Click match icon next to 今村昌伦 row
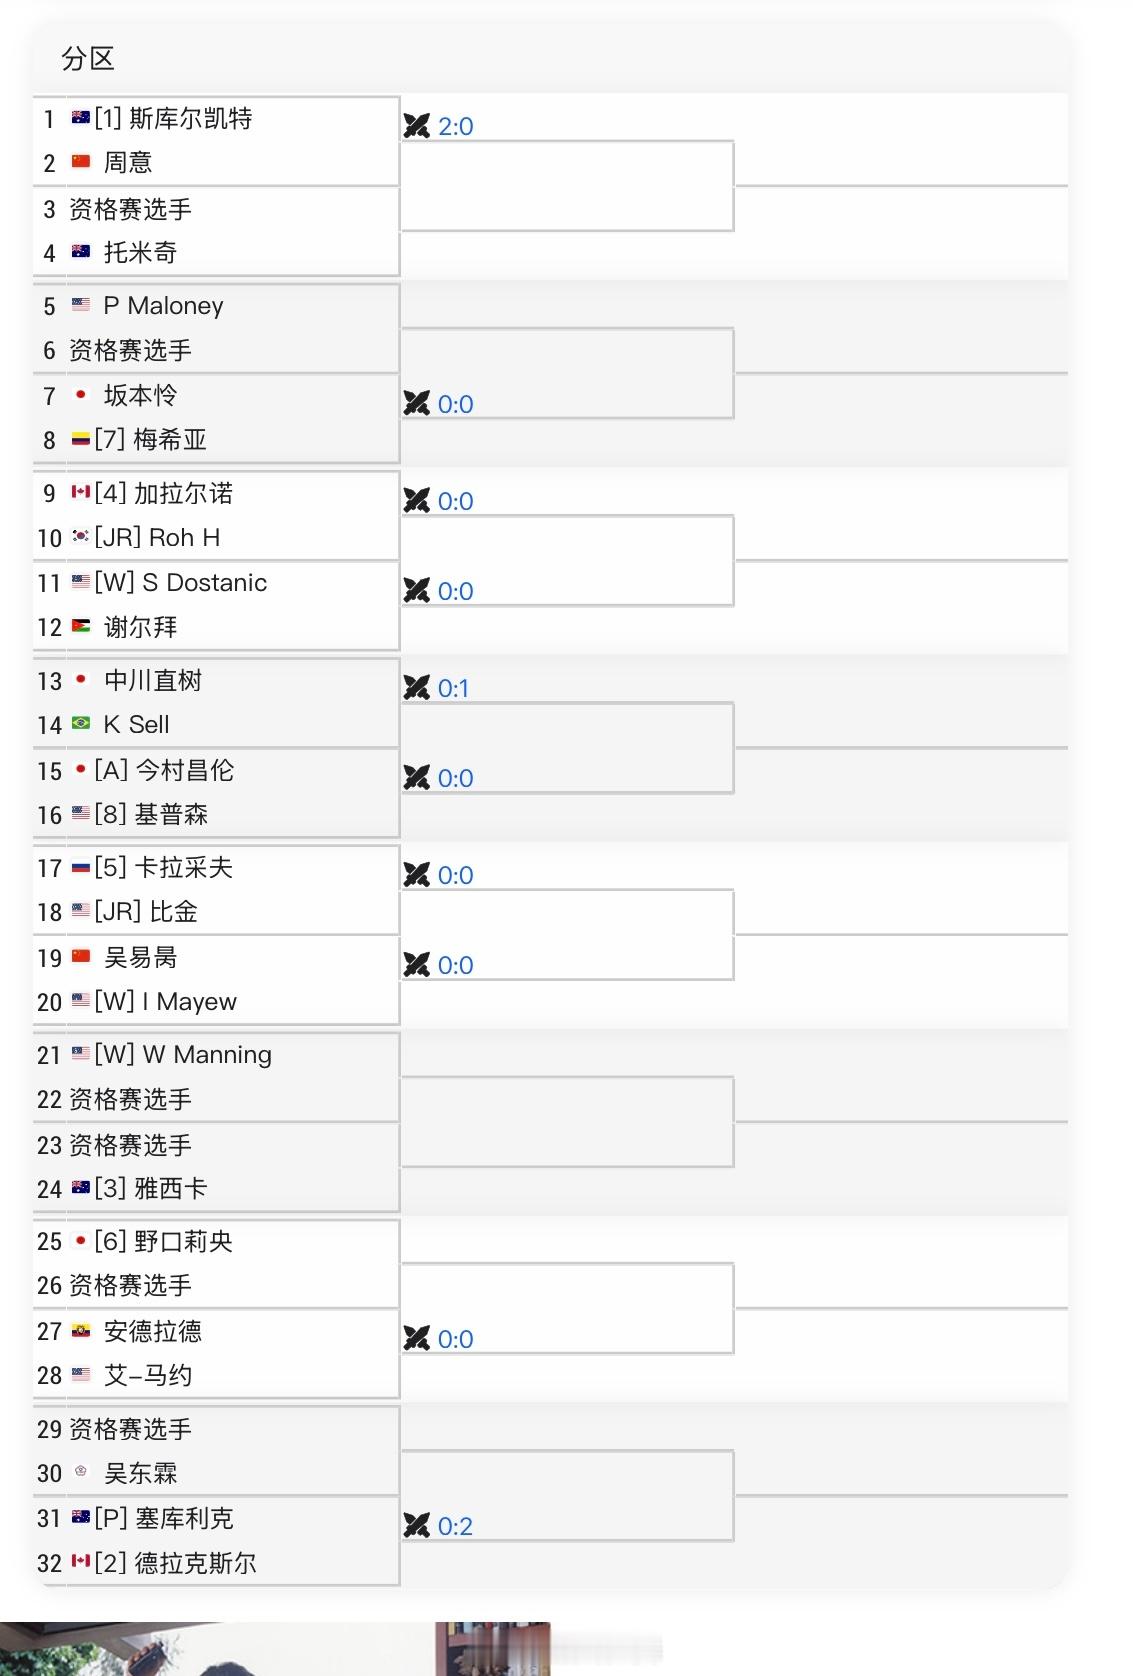Image resolution: width=1133 pixels, height=1676 pixels. [417, 778]
